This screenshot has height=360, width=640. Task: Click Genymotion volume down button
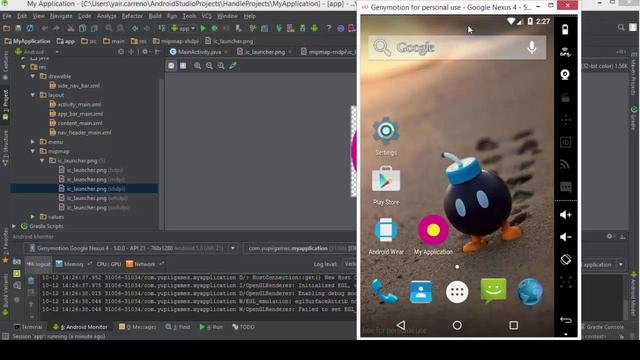565,237
